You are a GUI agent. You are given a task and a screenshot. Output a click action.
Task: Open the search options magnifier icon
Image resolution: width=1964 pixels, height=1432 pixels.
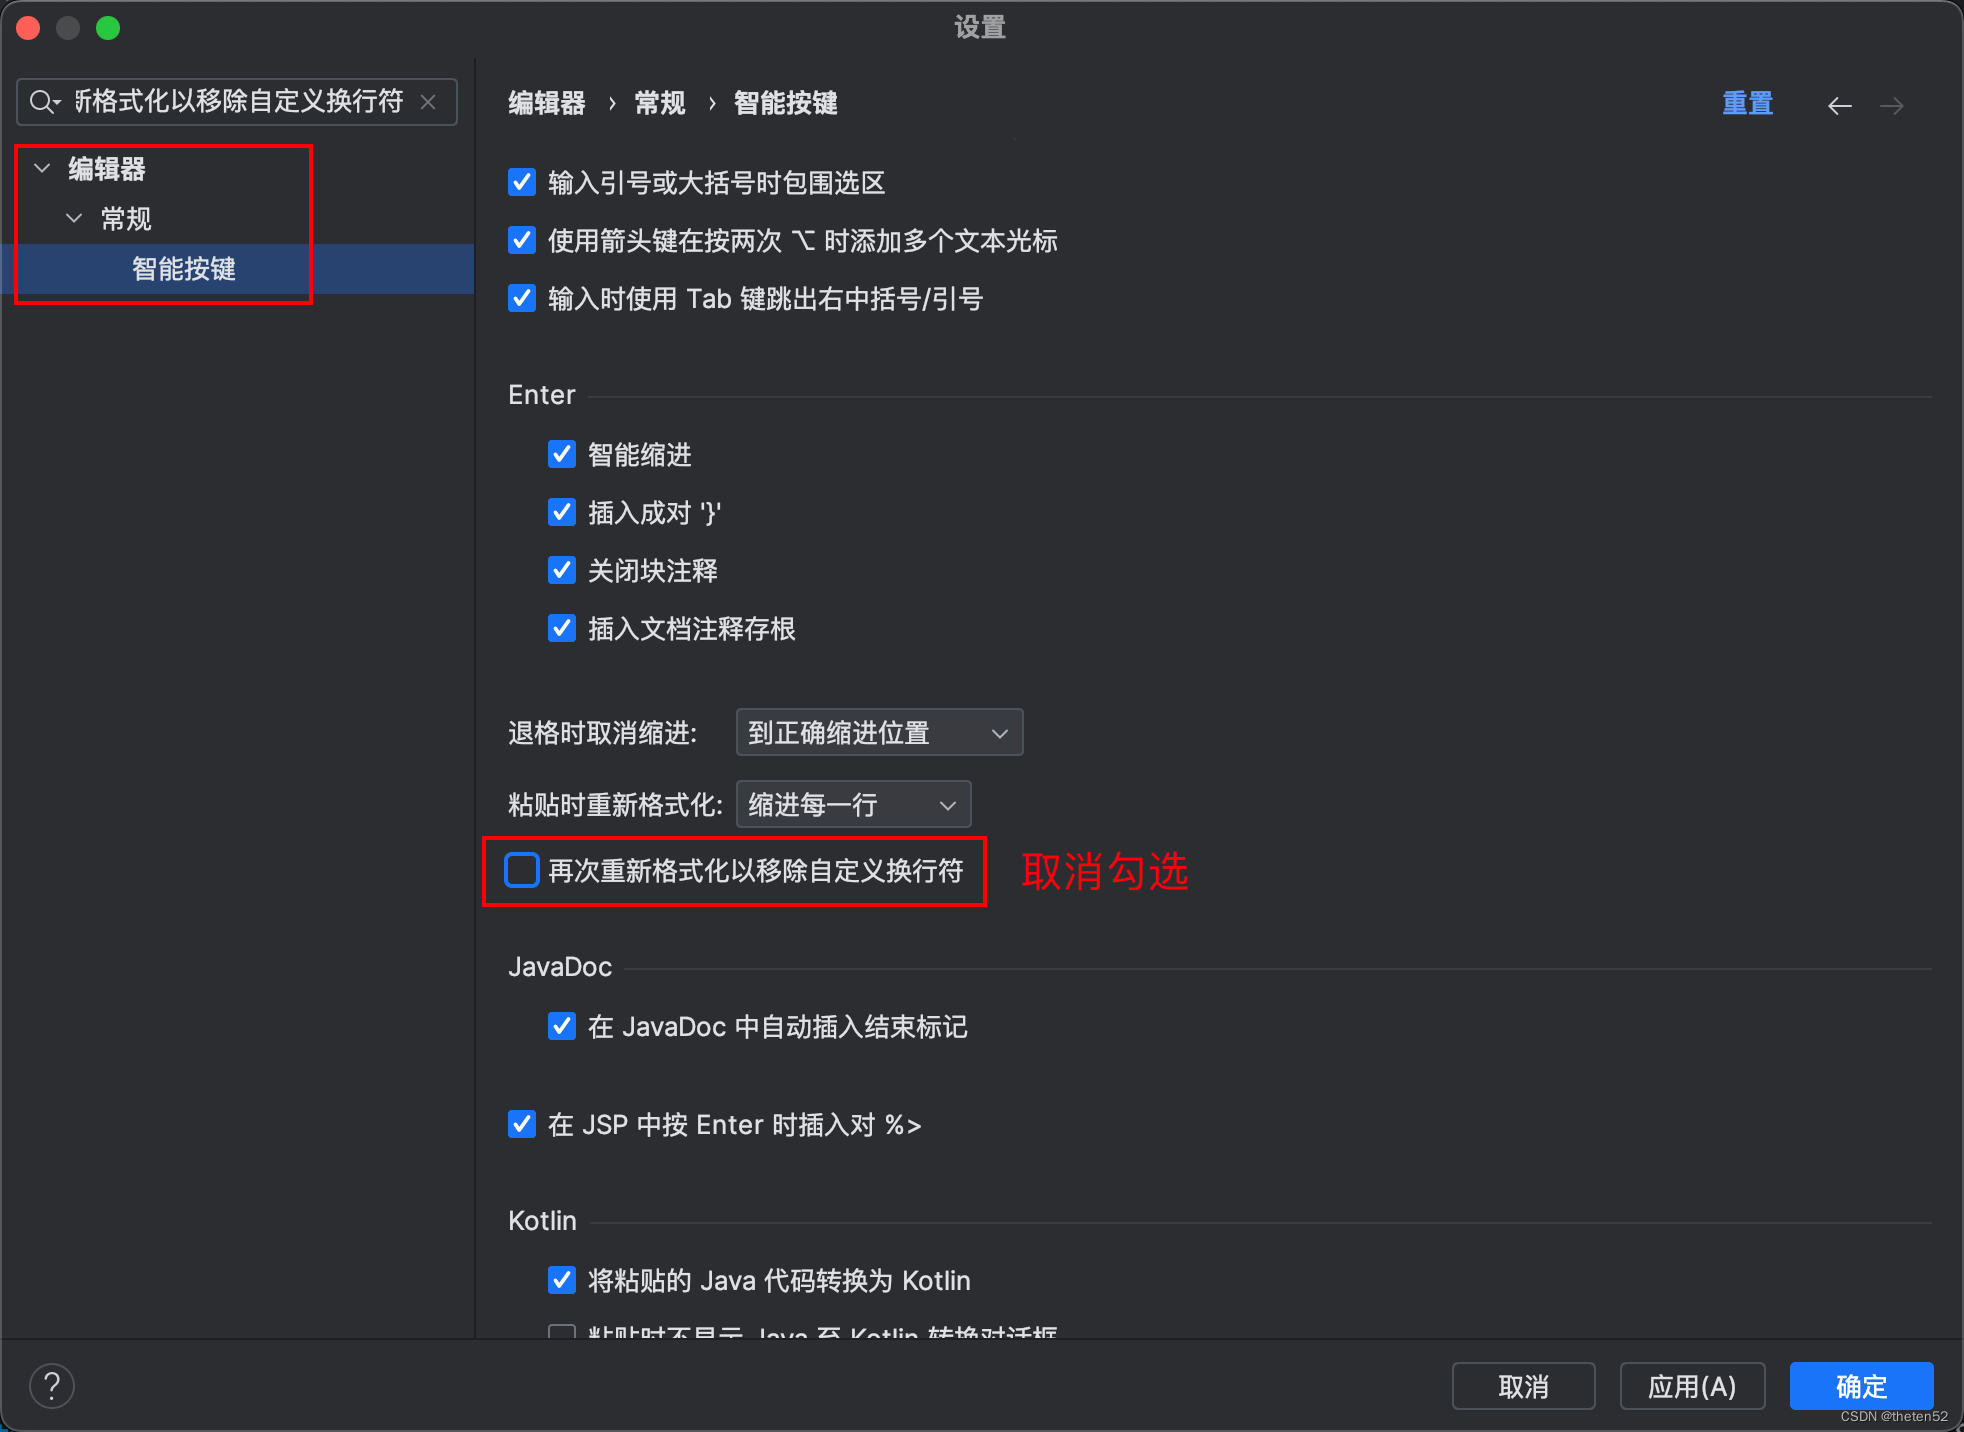point(44,101)
